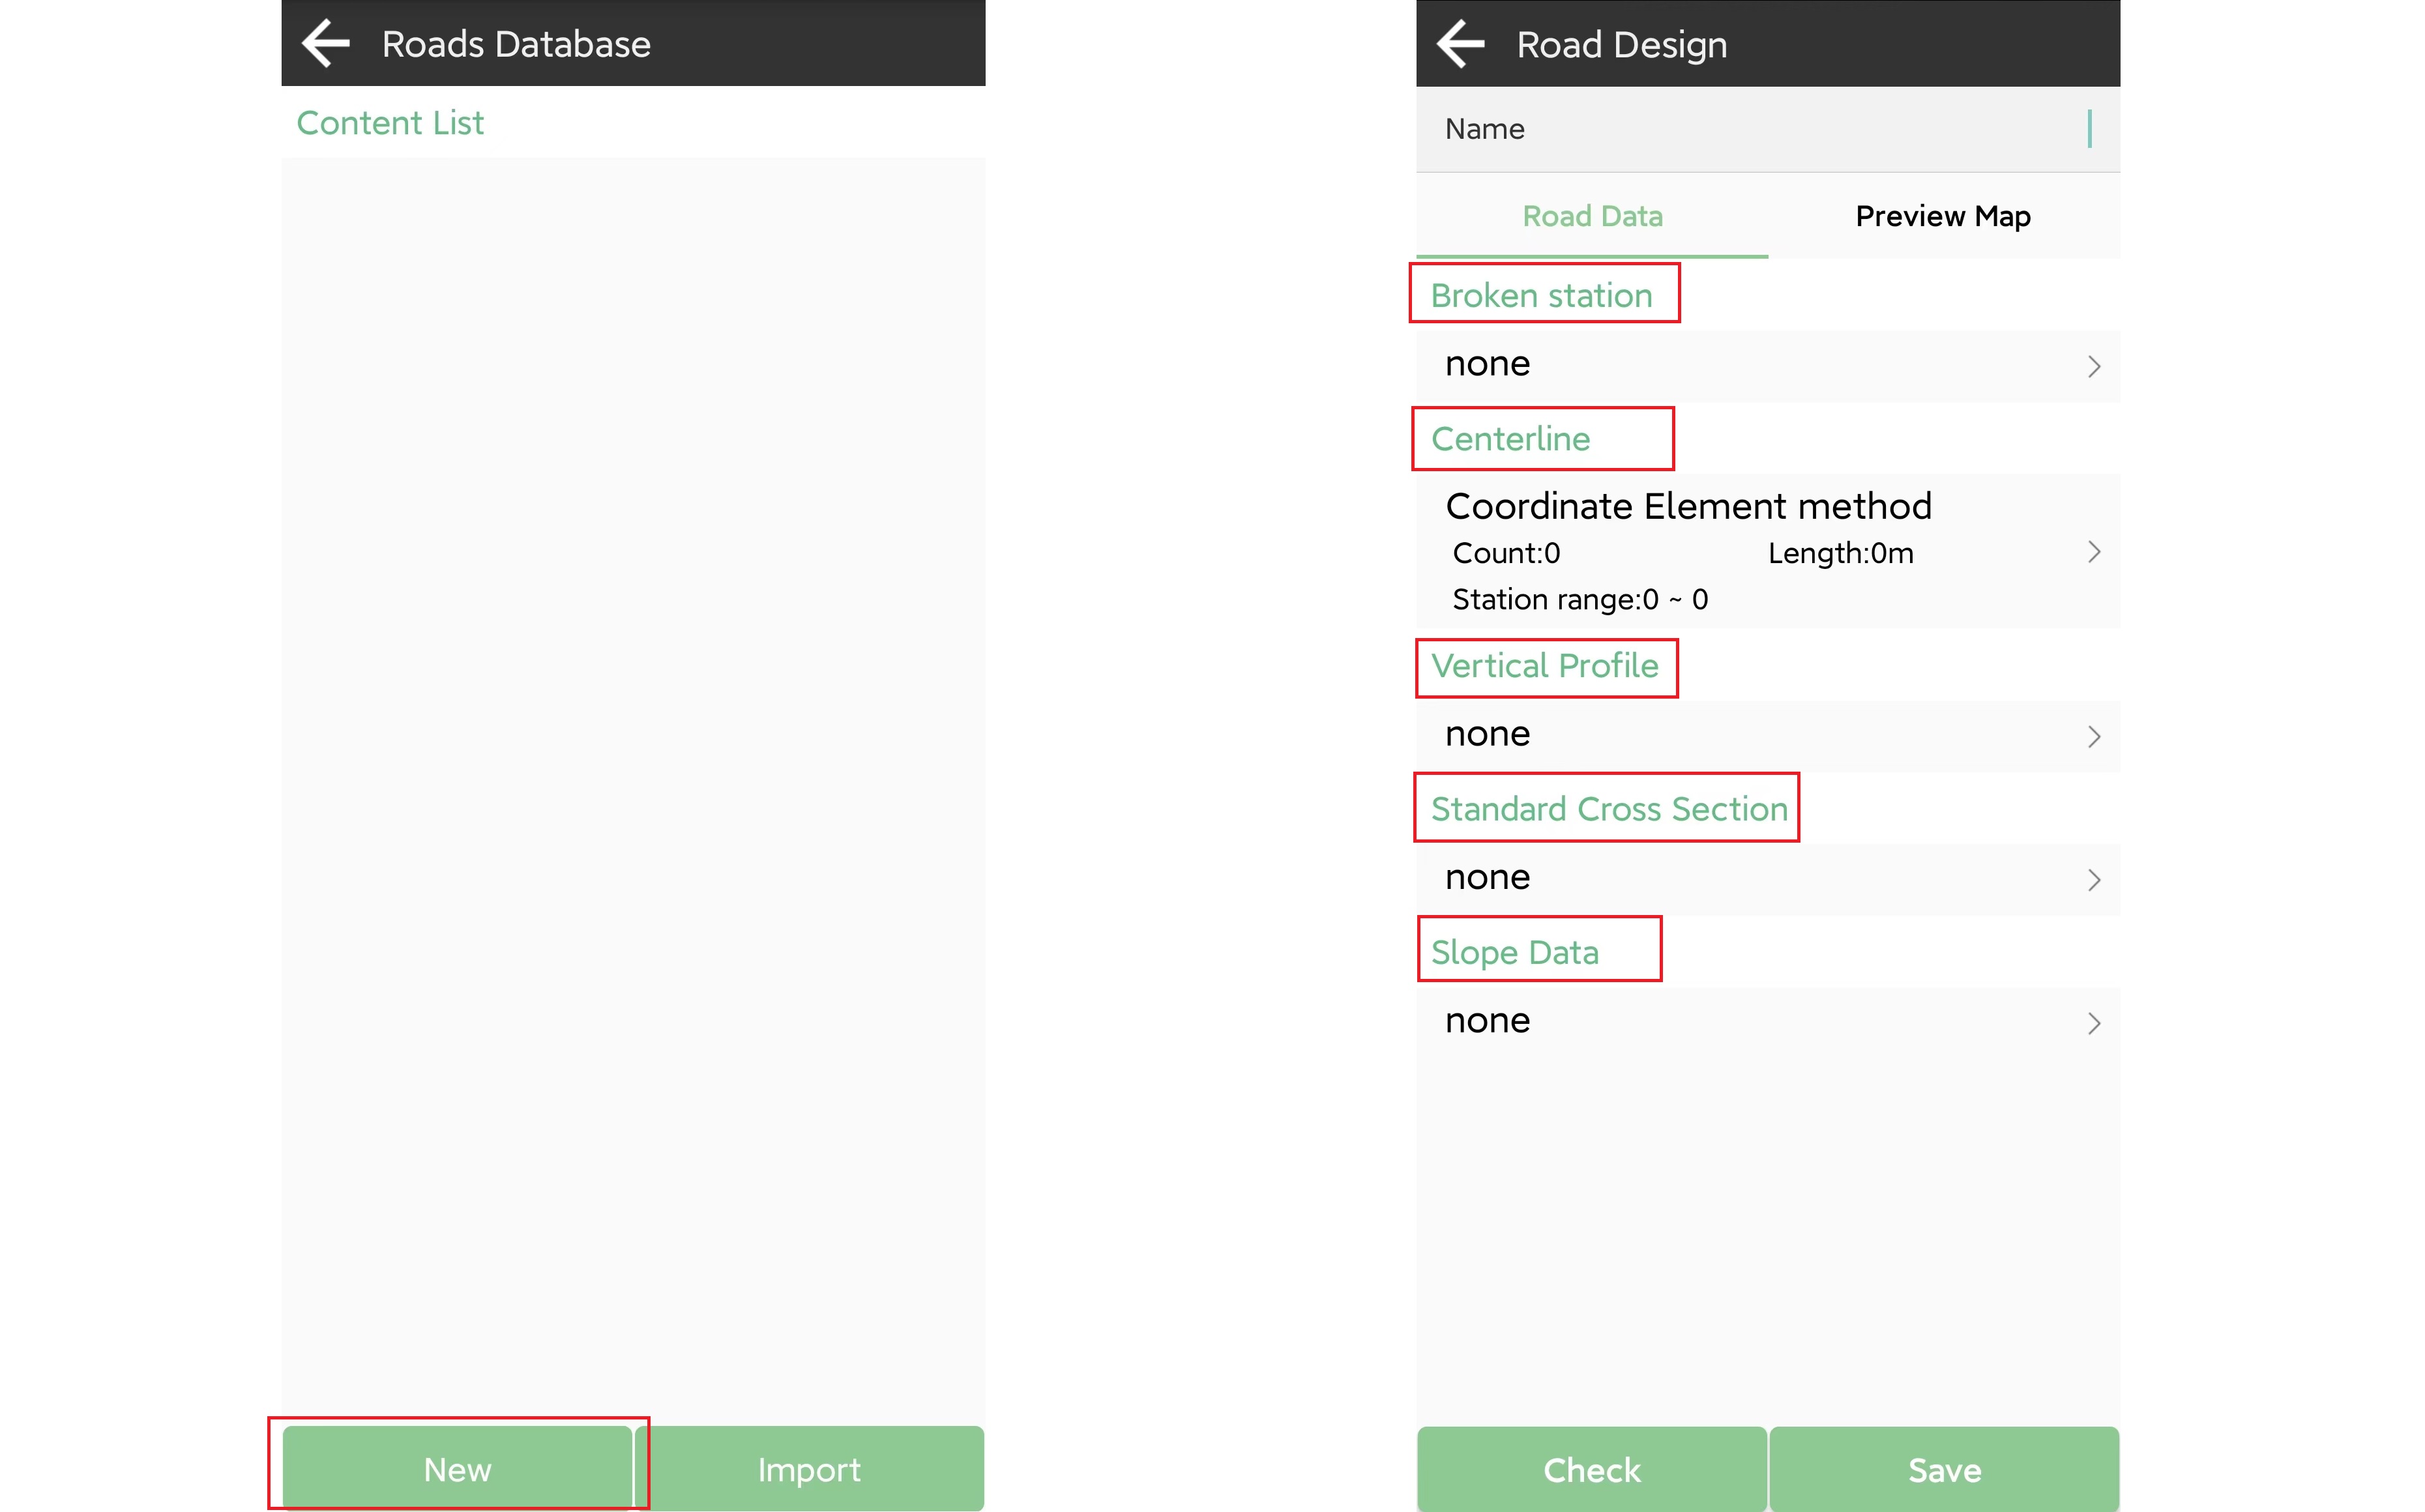Click the Count:0 value
This screenshot has height=1512, width=2425.
[x=1506, y=553]
